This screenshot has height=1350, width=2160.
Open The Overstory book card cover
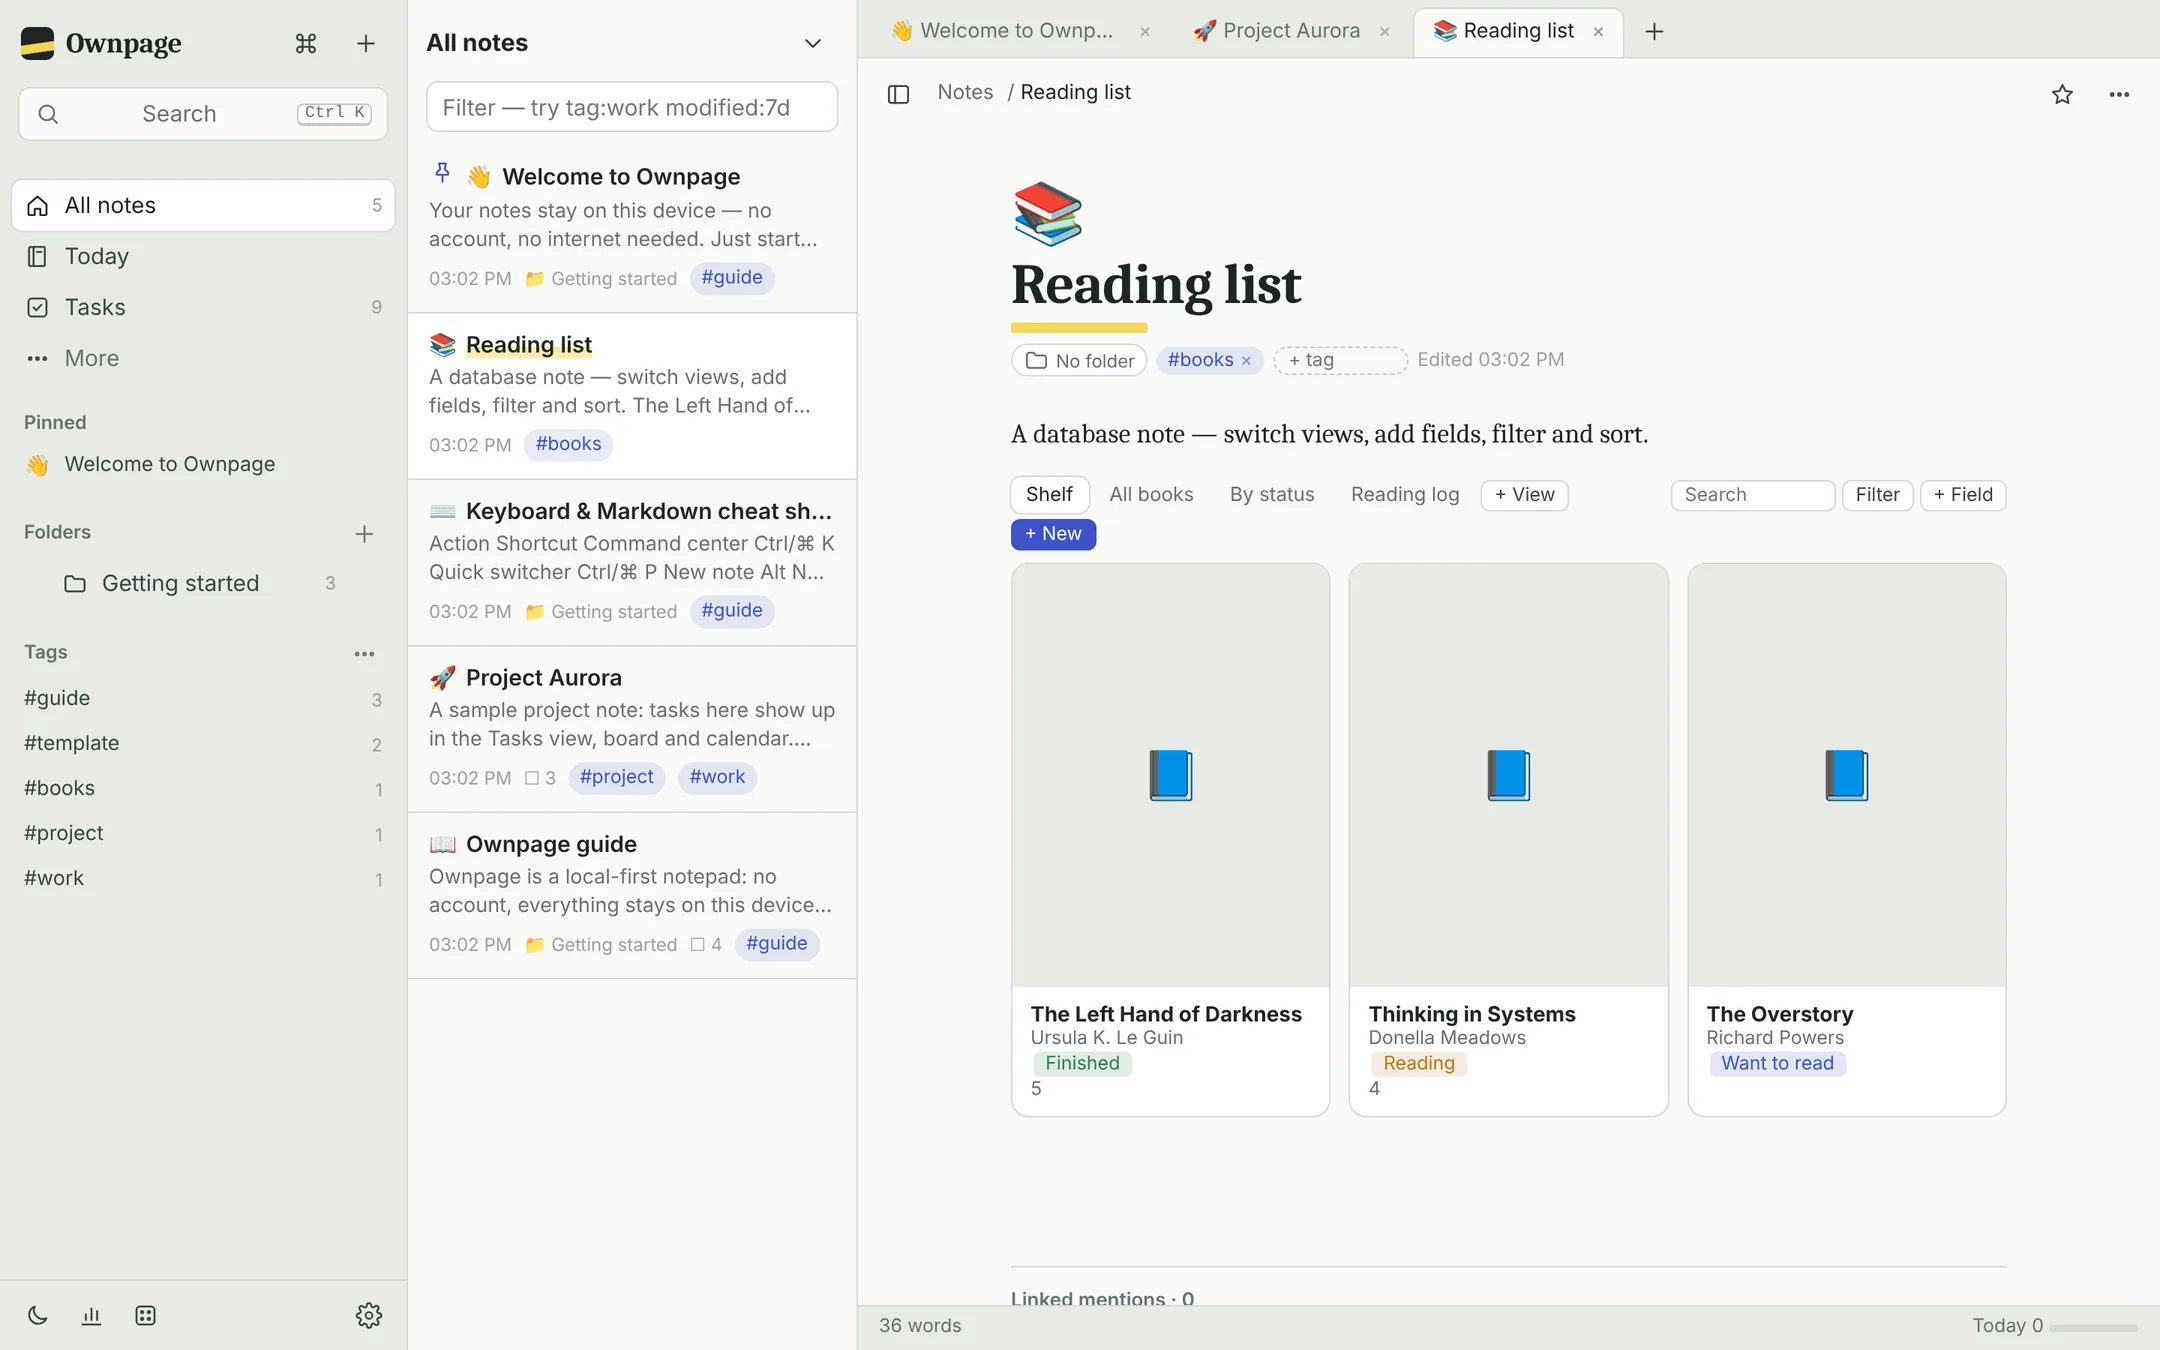click(1846, 775)
